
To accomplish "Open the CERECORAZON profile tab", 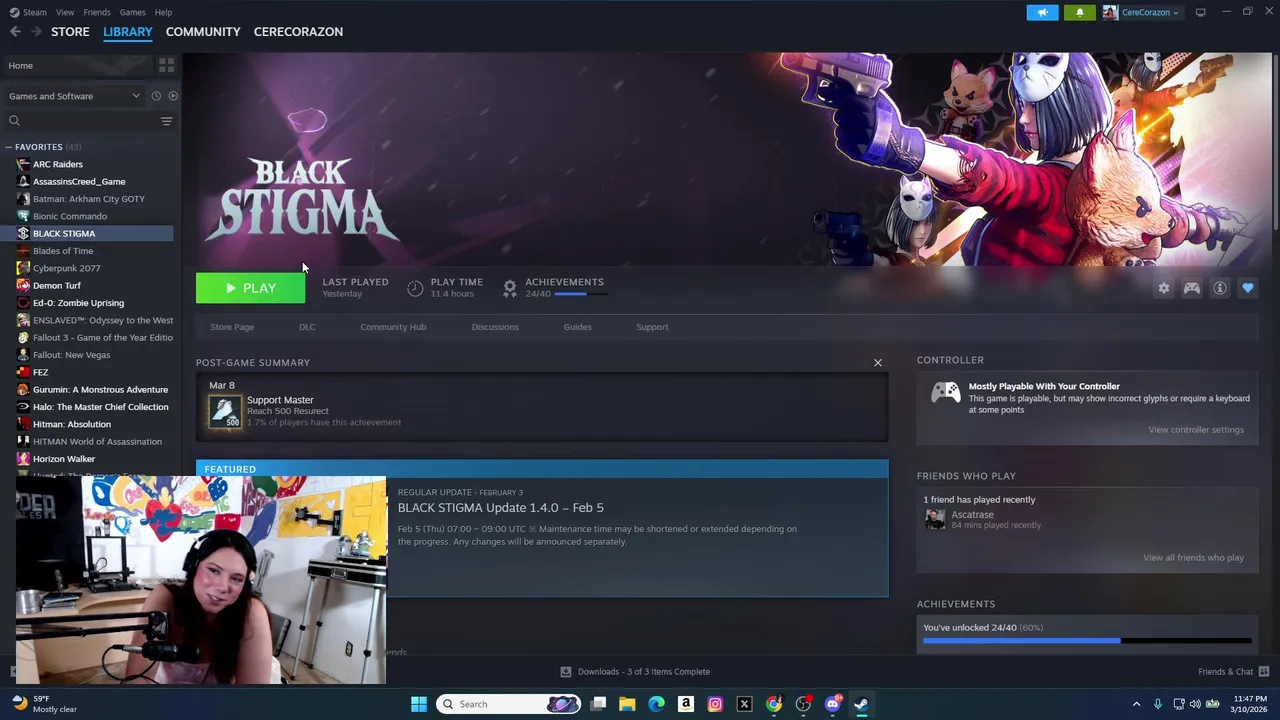I will 298,32.
